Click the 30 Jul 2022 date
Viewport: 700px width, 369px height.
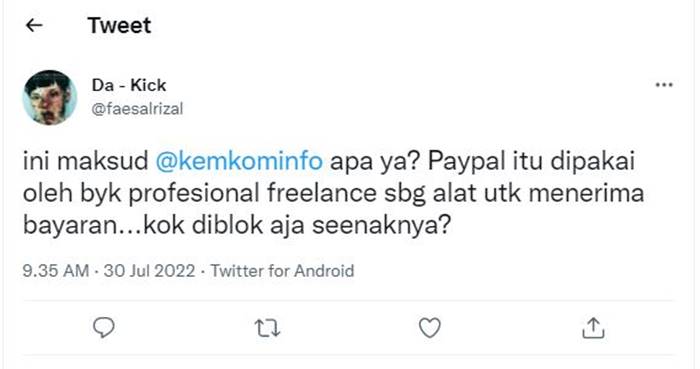click(149, 271)
